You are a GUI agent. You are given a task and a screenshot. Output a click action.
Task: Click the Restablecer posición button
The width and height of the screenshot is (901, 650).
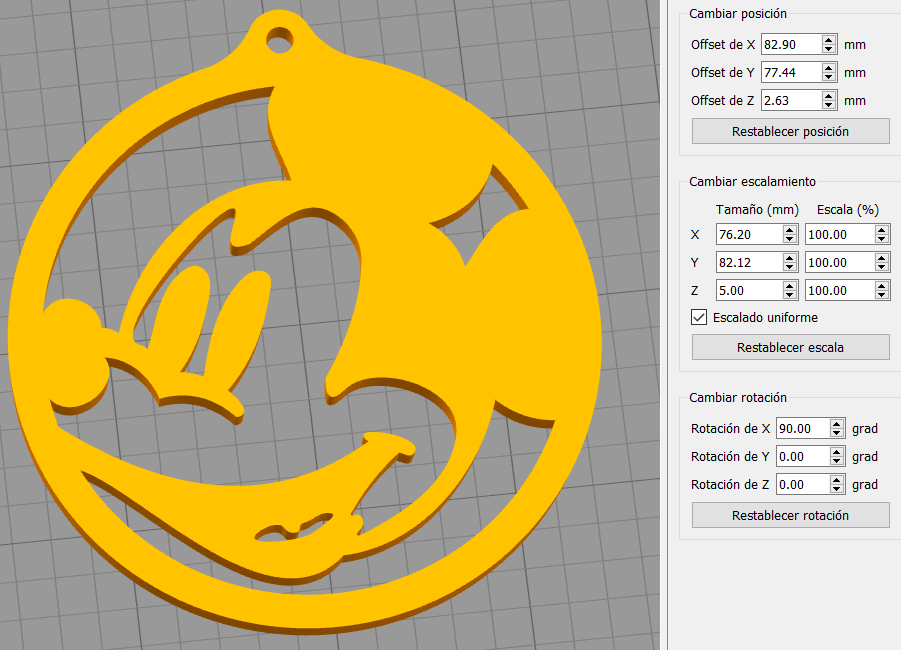790,131
